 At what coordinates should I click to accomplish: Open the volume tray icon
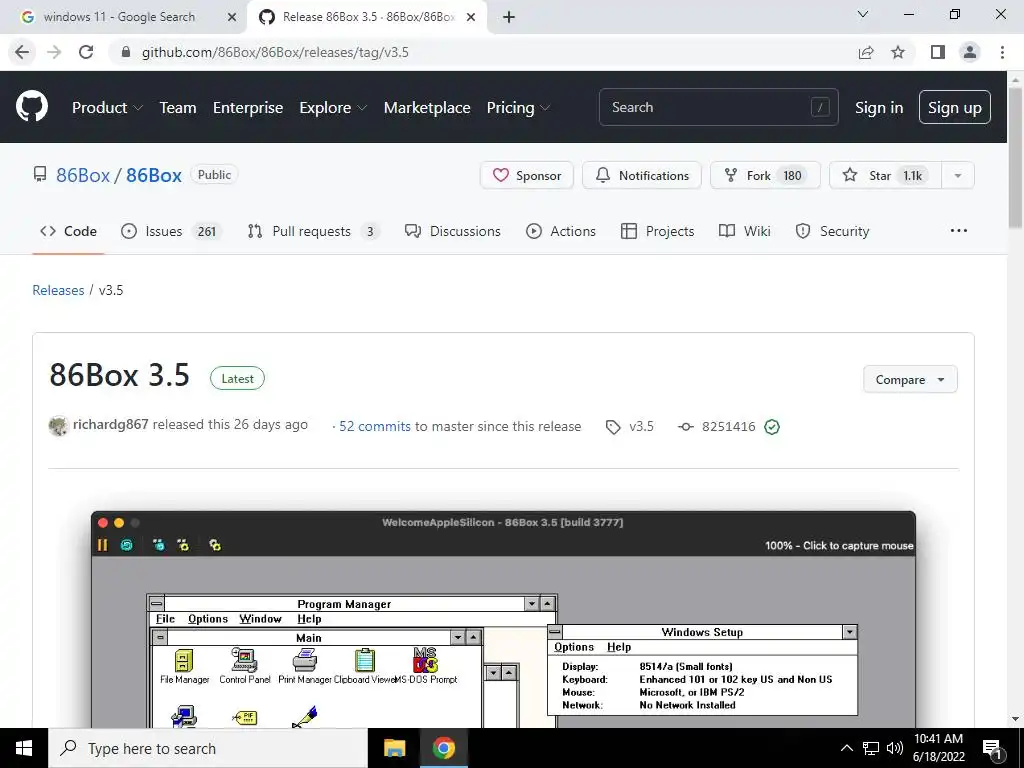pos(895,748)
